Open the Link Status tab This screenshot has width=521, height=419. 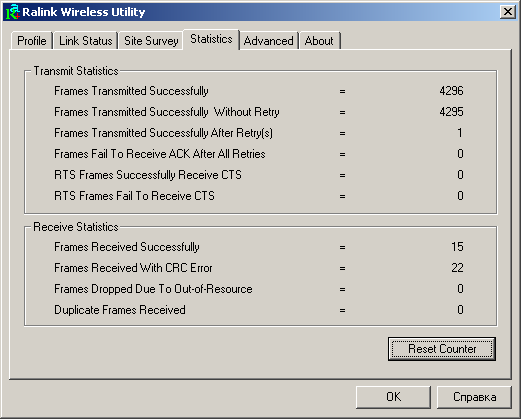coord(86,41)
